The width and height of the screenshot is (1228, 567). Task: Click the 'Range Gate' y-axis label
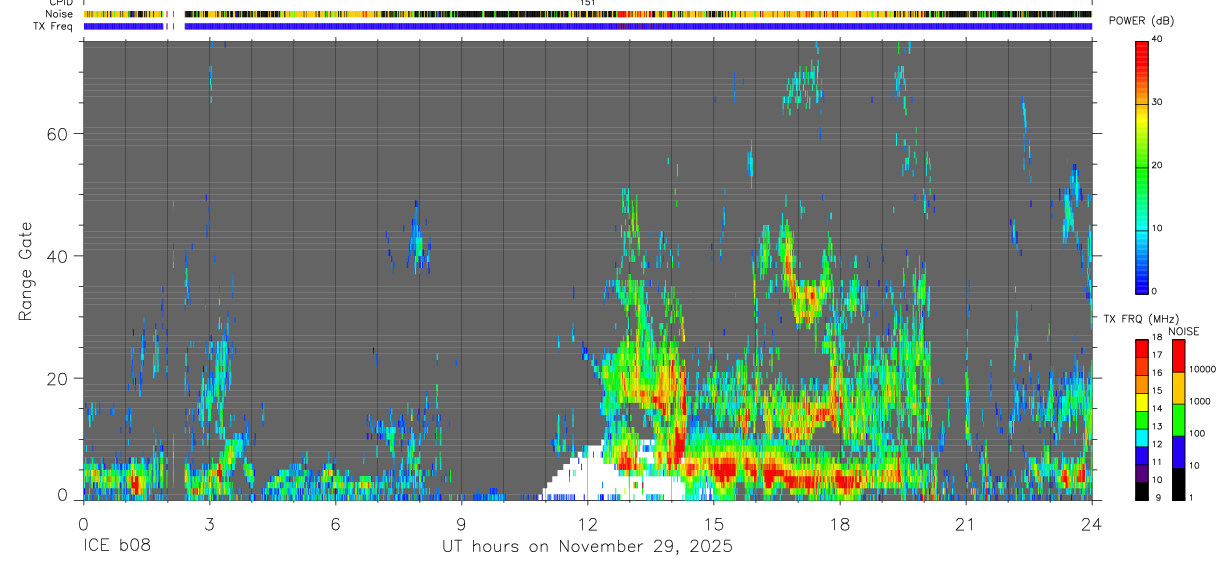(26, 272)
